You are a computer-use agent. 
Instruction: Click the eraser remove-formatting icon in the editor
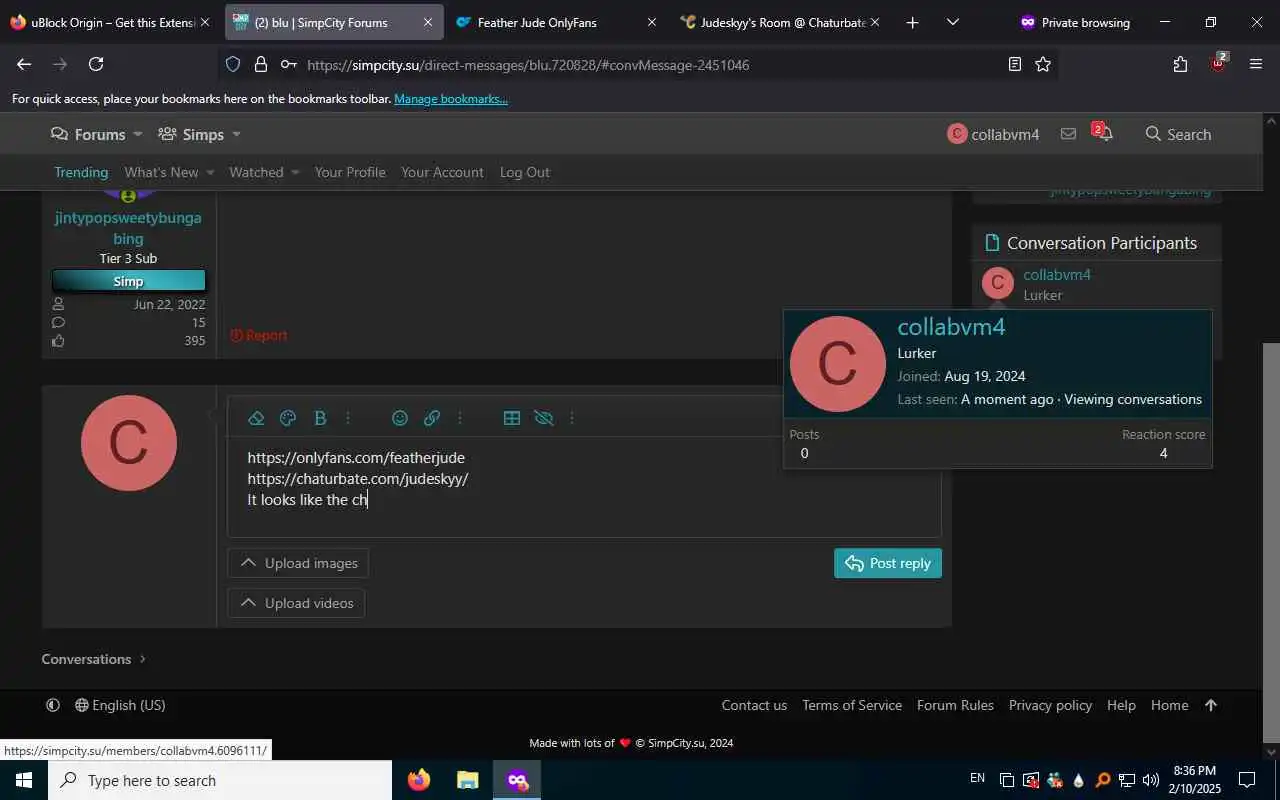pyautogui.click(x=256, y=418)
